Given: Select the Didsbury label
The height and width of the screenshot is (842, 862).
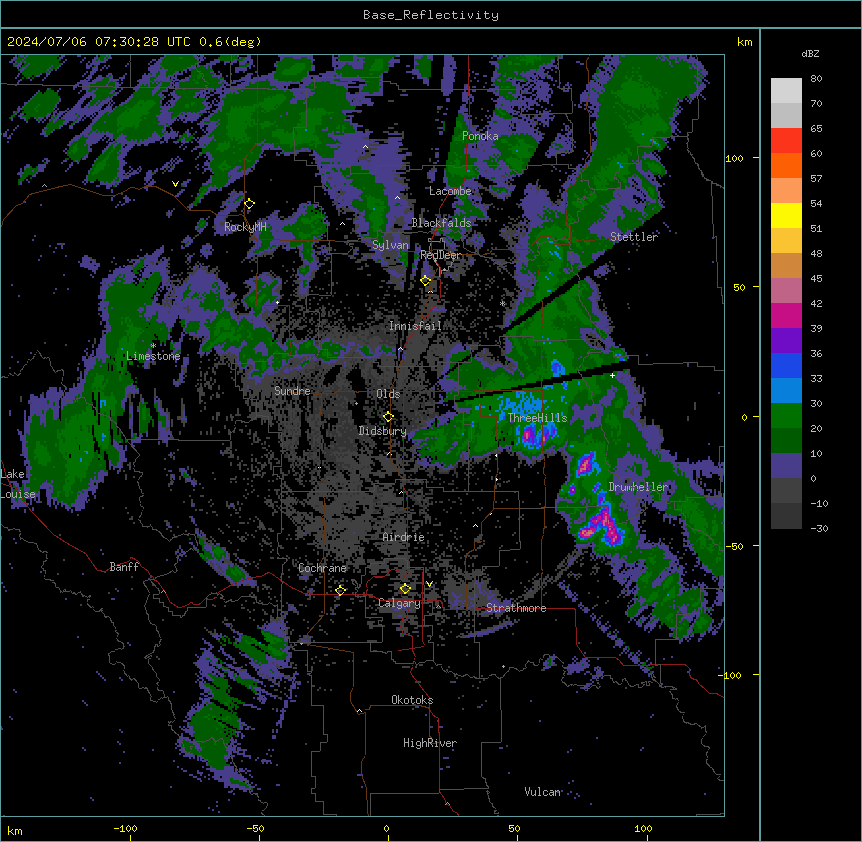Looking at the screenshot, I should pos(383,431).
